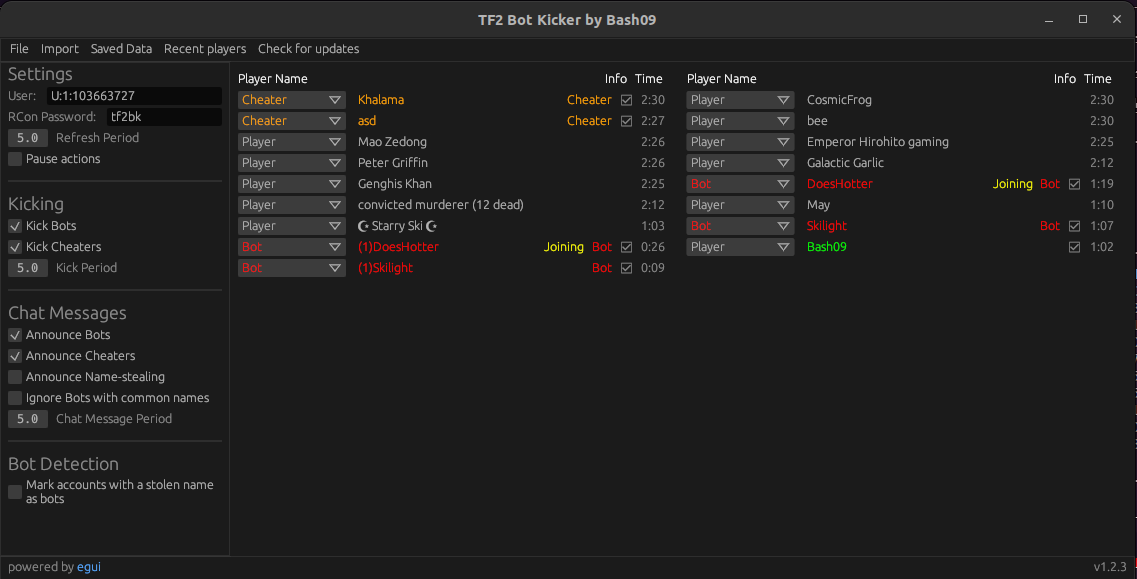Click the Chat Message Period value box

[x=28, y=419]
